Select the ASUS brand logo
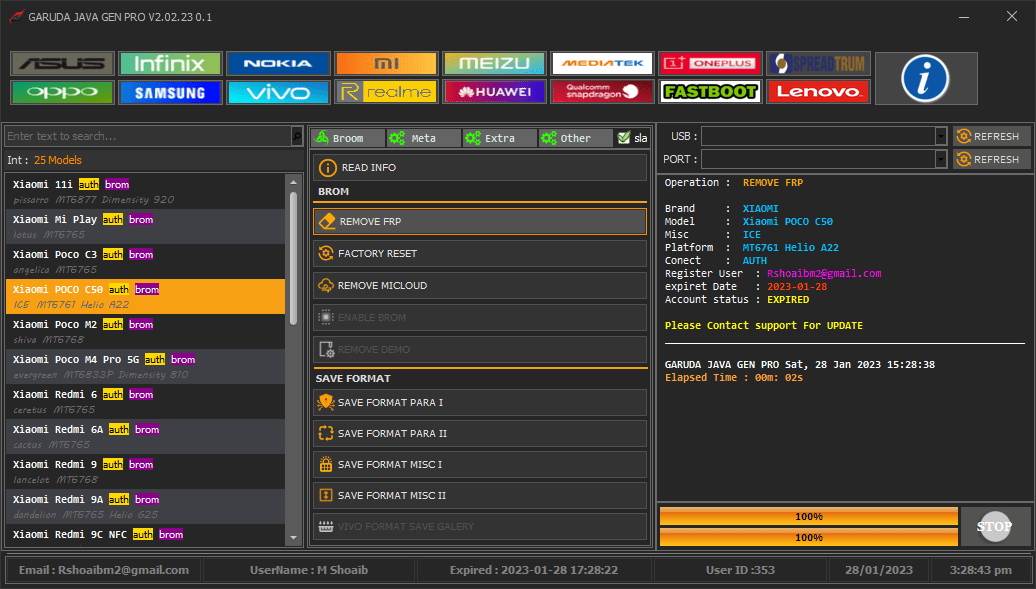This screenshot has width=1036, height=589. coord(62,64)
